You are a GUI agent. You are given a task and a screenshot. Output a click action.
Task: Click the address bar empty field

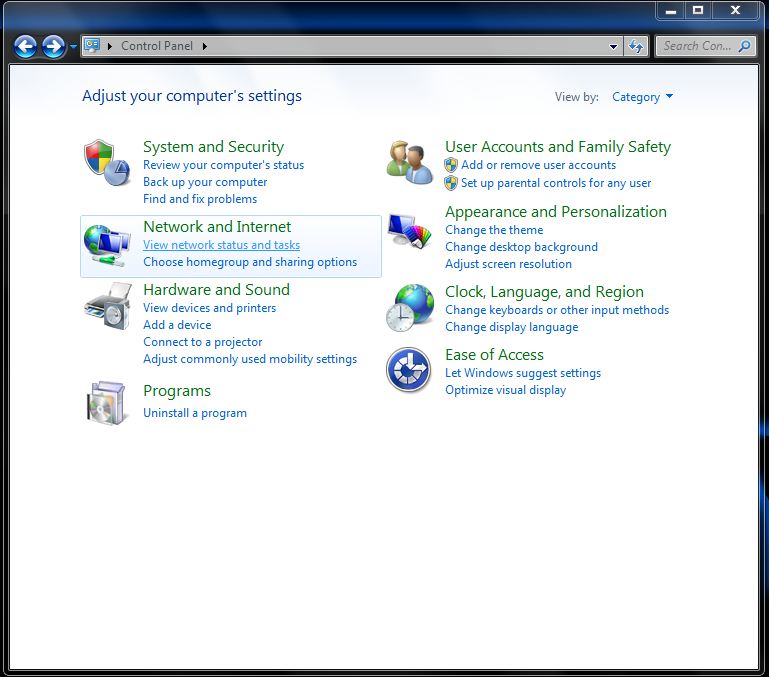coord(407,46)
